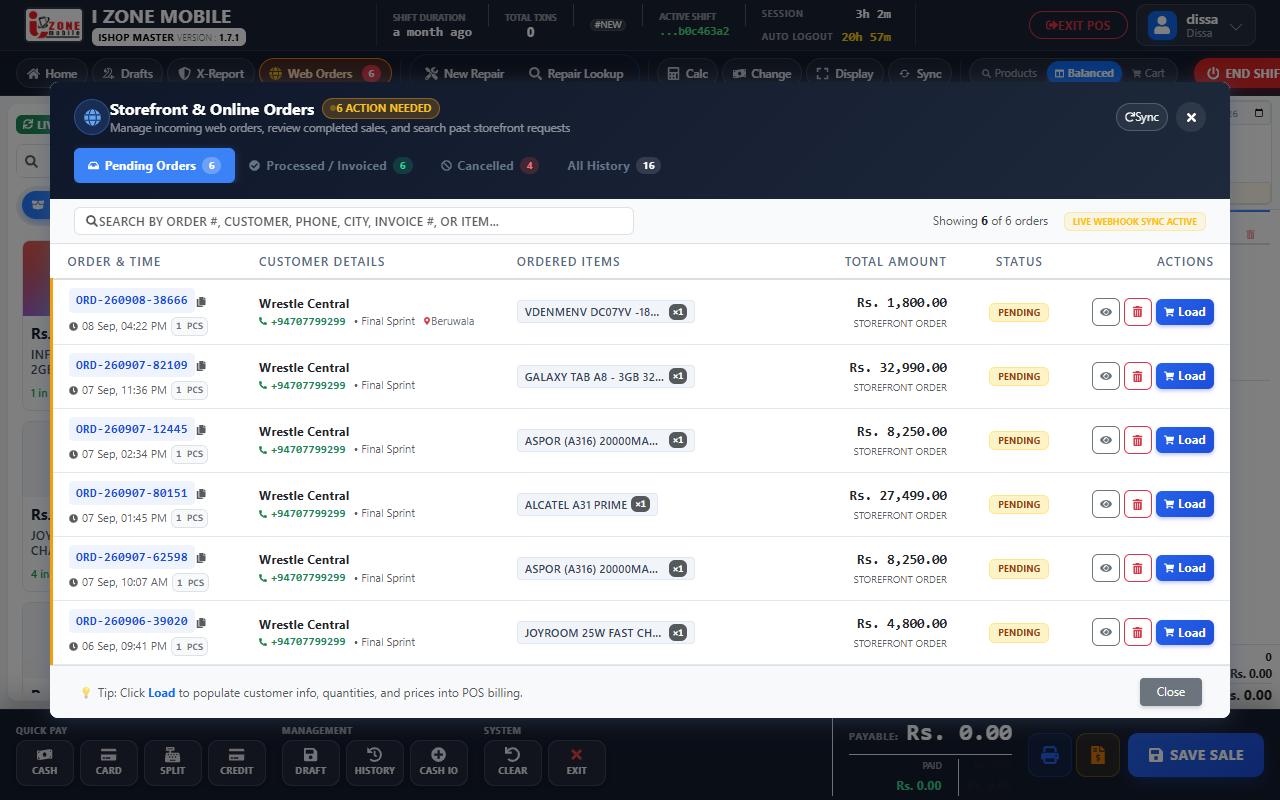This screenshot has width=1280, height=800.
Task: Show the All History tab
Action: pyautogui.click(x=613, y=166)
